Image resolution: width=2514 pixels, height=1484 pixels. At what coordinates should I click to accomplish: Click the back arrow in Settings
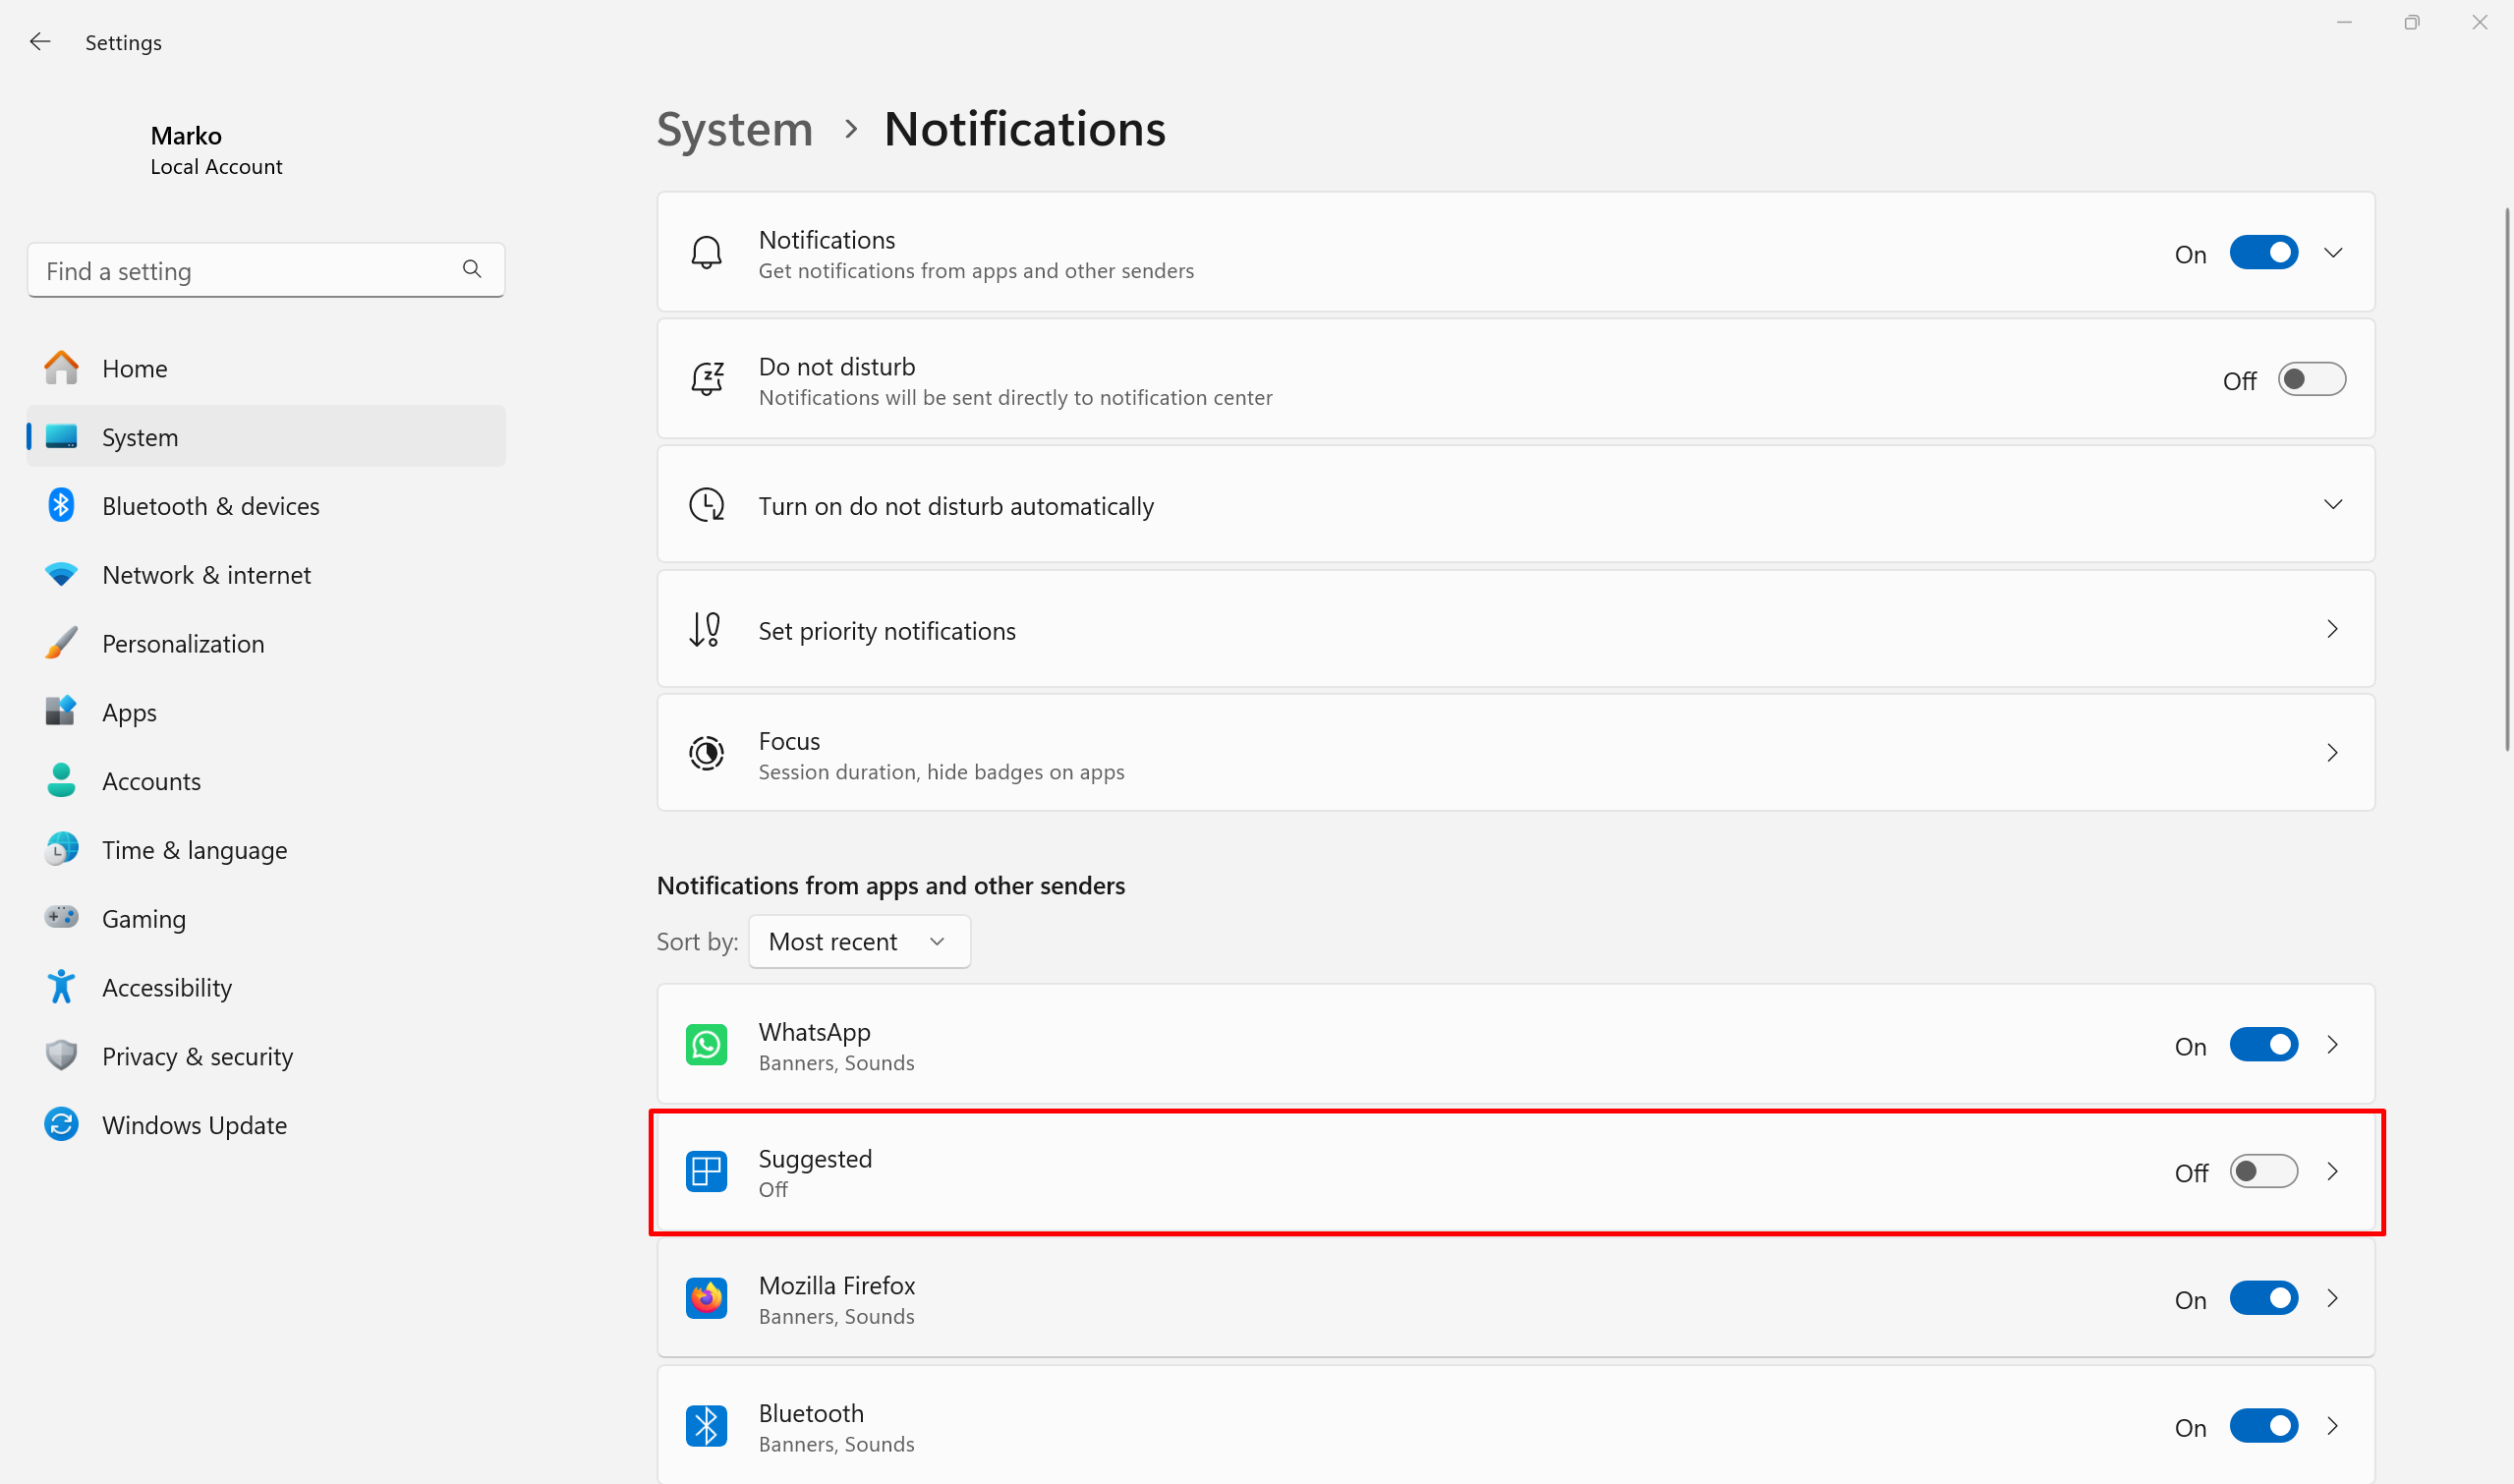coord(40,42)
